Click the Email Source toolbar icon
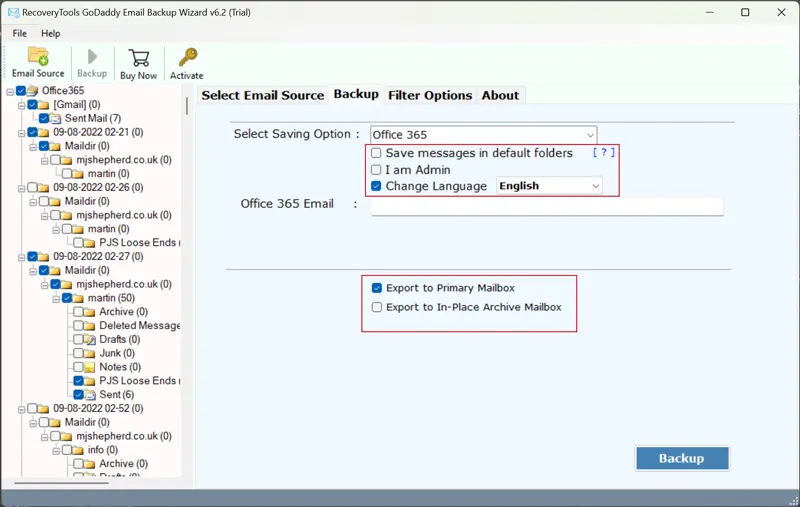 38,58
